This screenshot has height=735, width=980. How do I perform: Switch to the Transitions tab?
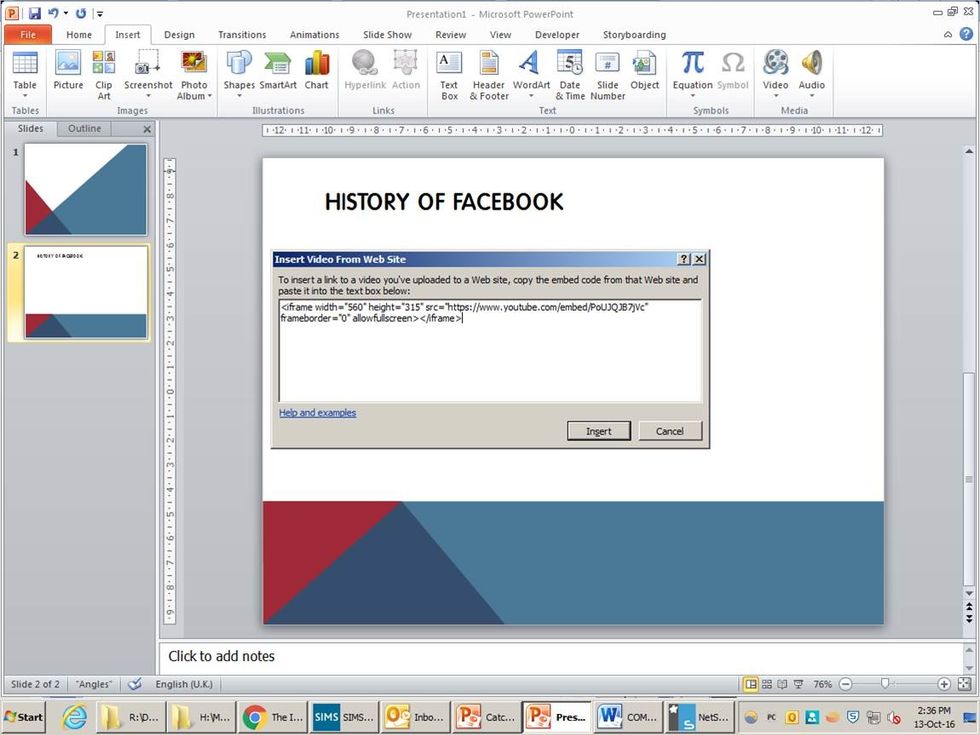point(242,34)
